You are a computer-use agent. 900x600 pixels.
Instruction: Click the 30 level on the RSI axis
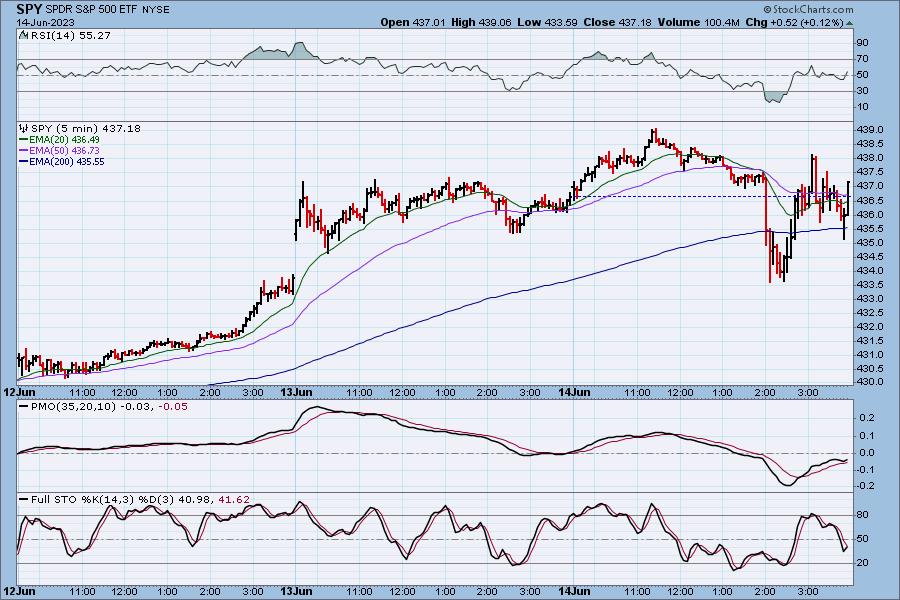pyautogui.click(x=862, y=91)
